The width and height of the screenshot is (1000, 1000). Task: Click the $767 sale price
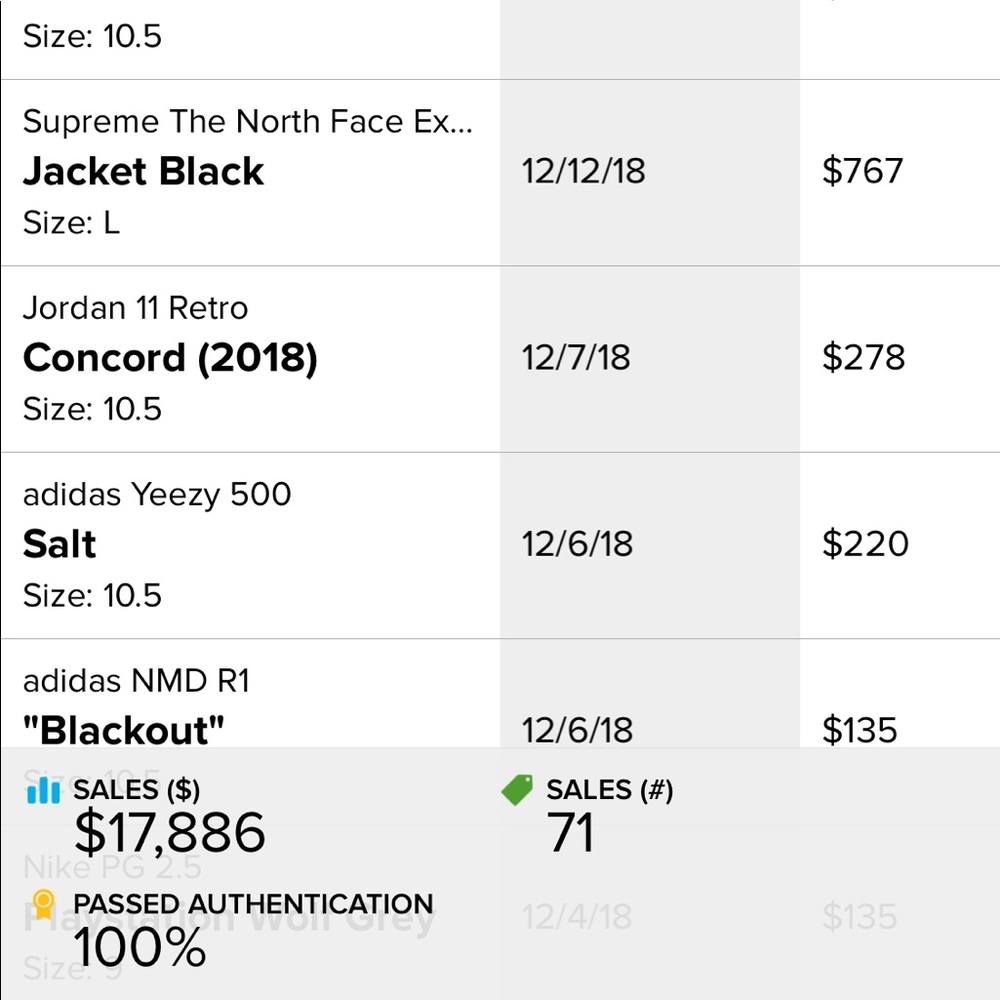click(862, 171)
